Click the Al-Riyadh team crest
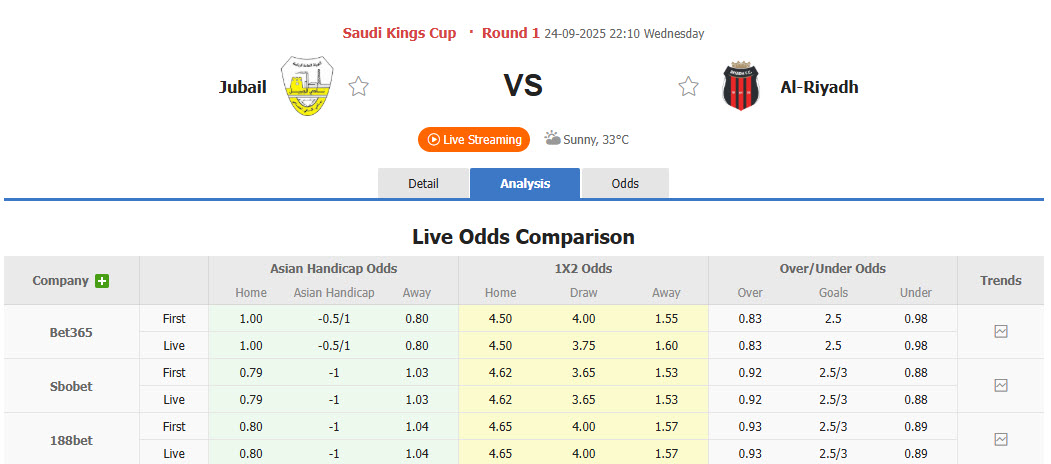This screenshot has height=464, width=1051. click(x=741, y=87)
